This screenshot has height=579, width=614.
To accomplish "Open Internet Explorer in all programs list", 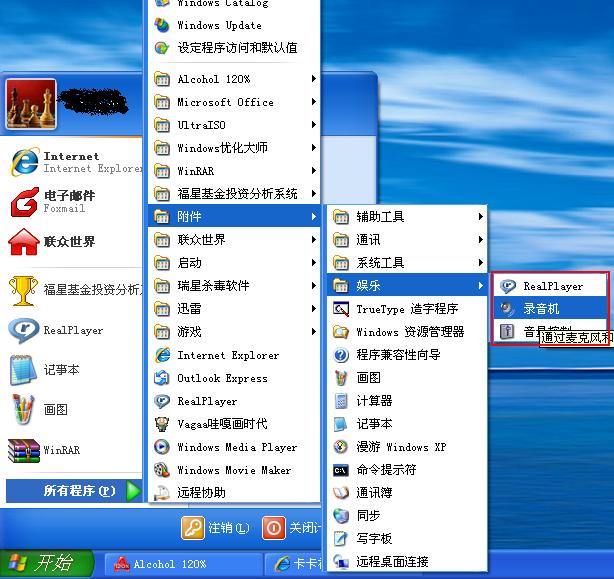I will [x=234, y=355].
